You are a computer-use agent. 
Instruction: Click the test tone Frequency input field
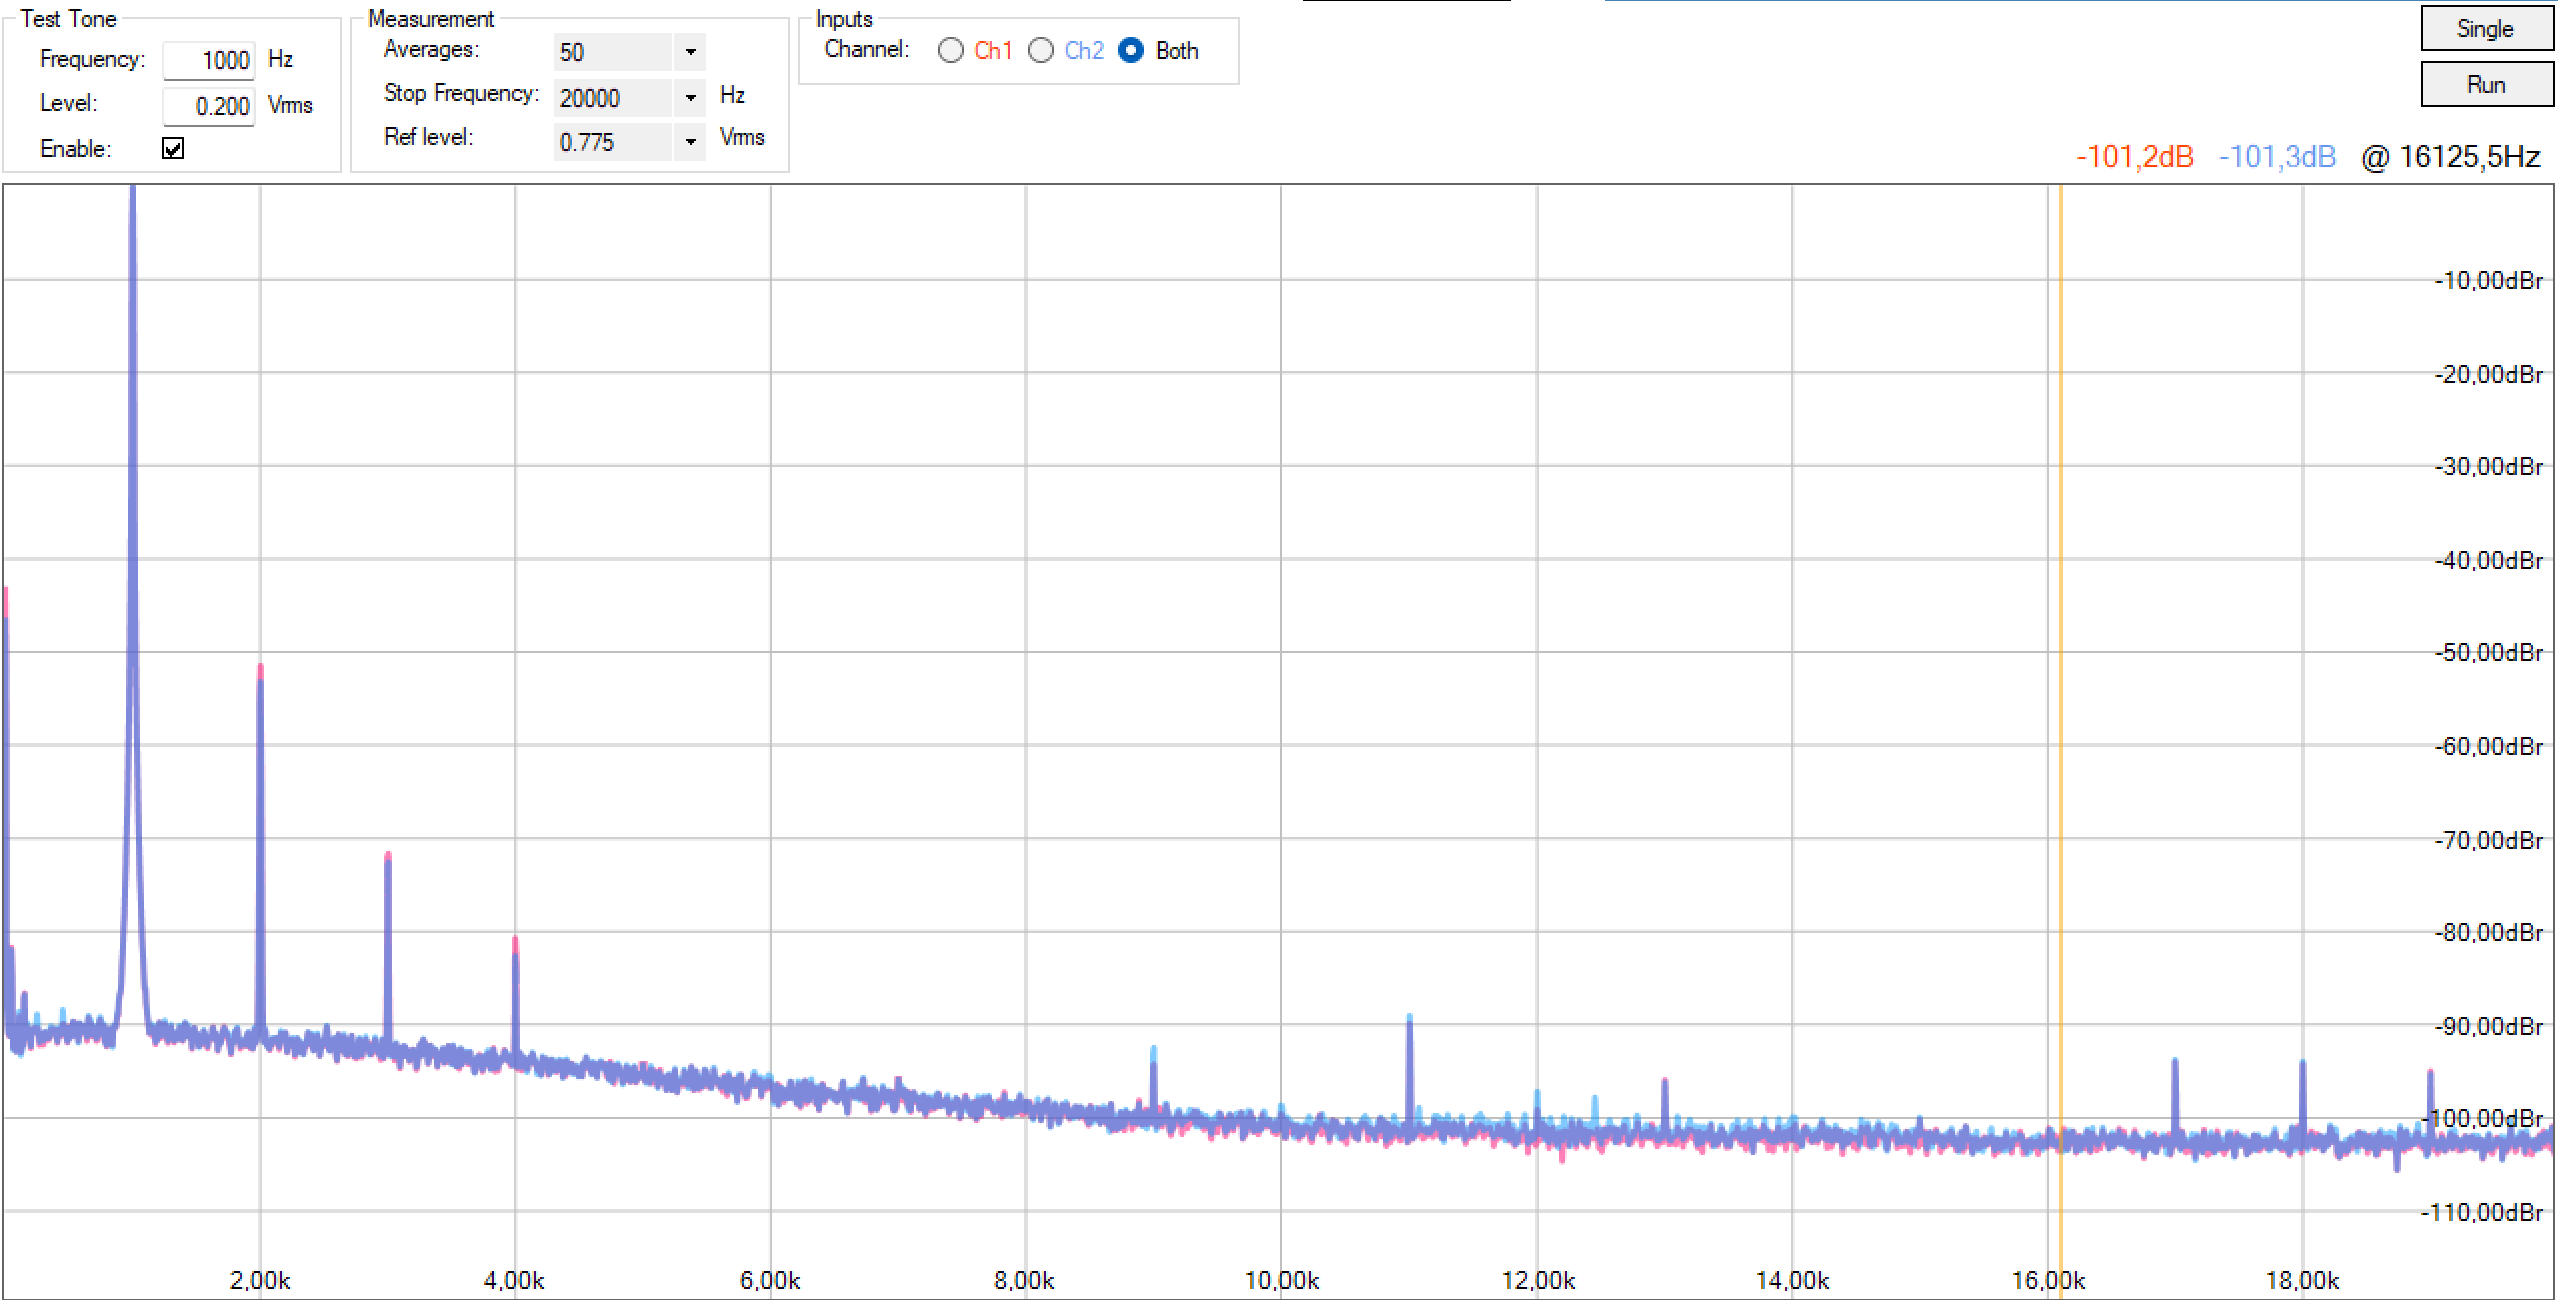pos(209,60)
